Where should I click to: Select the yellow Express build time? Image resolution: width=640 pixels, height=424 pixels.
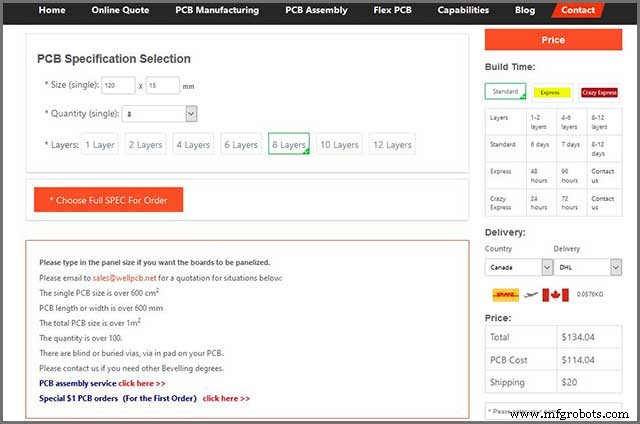point(550,92)
